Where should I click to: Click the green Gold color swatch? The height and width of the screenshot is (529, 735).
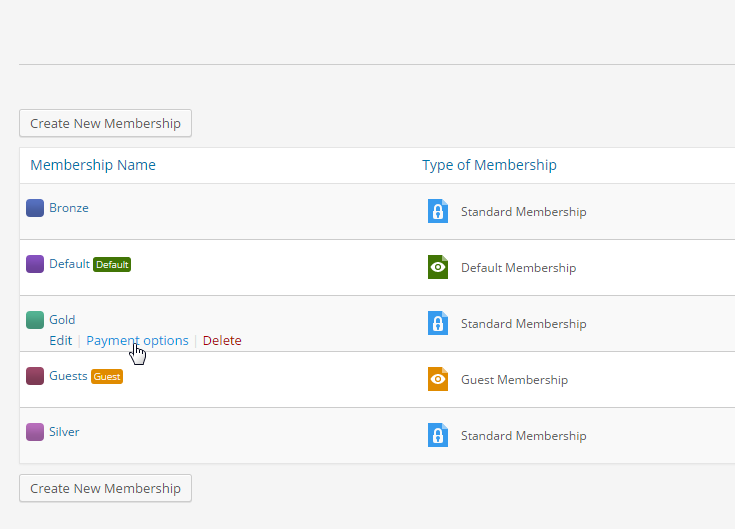click(35, 320)
